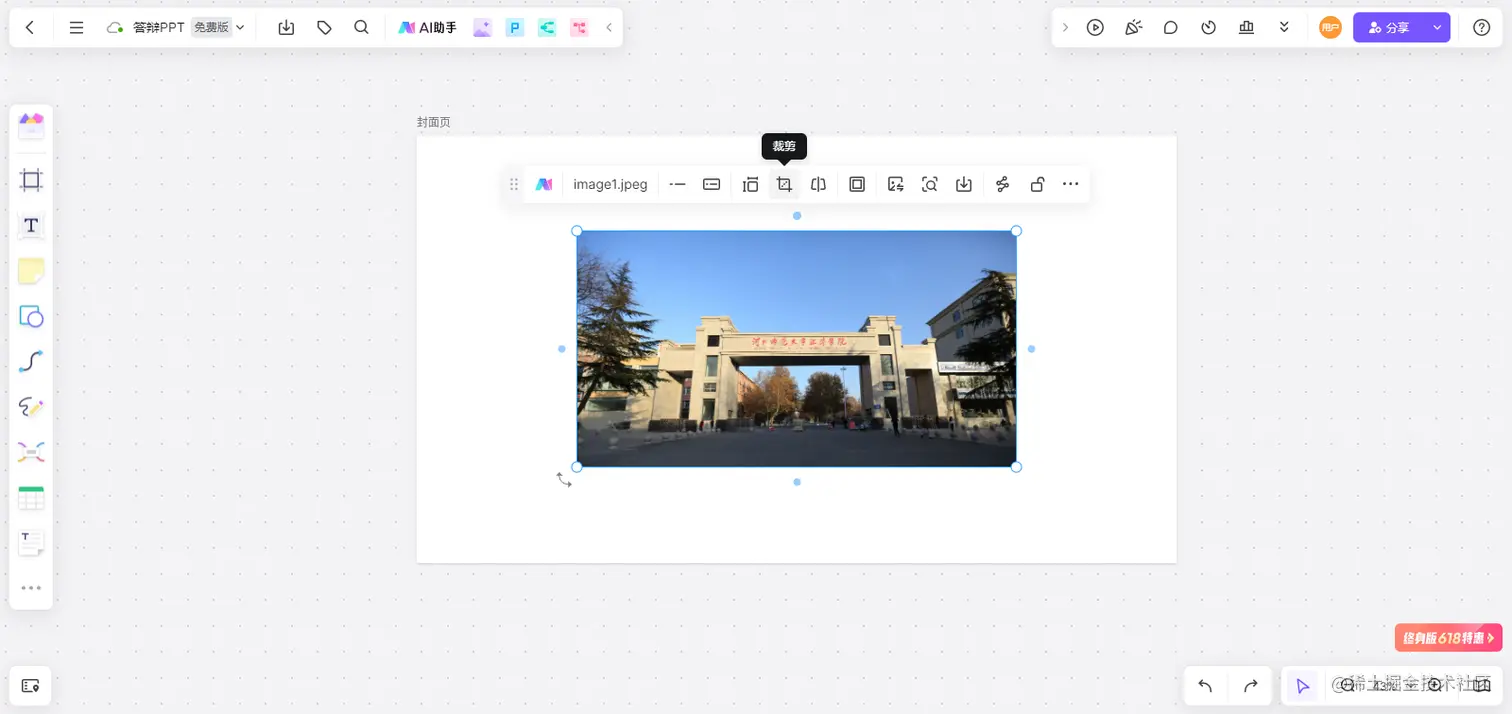Select the Shapes tool

pyautogui.click(x=31, y=317)
